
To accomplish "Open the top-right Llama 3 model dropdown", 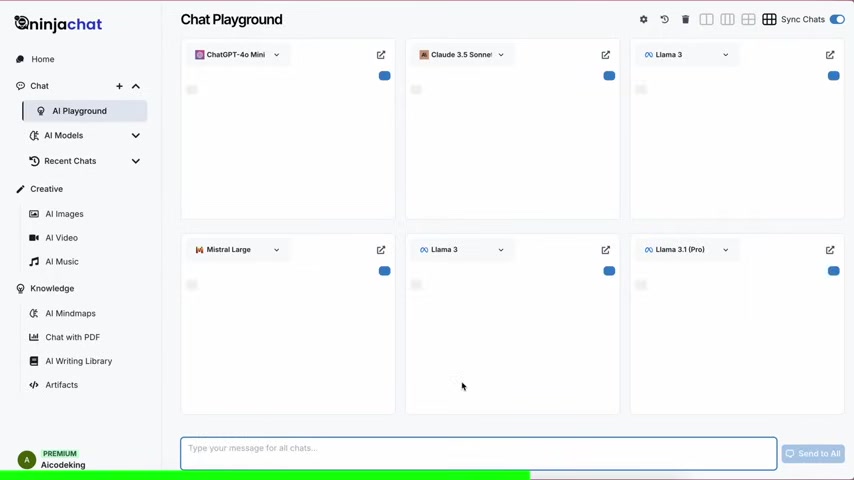I will [x=686, y=54].
